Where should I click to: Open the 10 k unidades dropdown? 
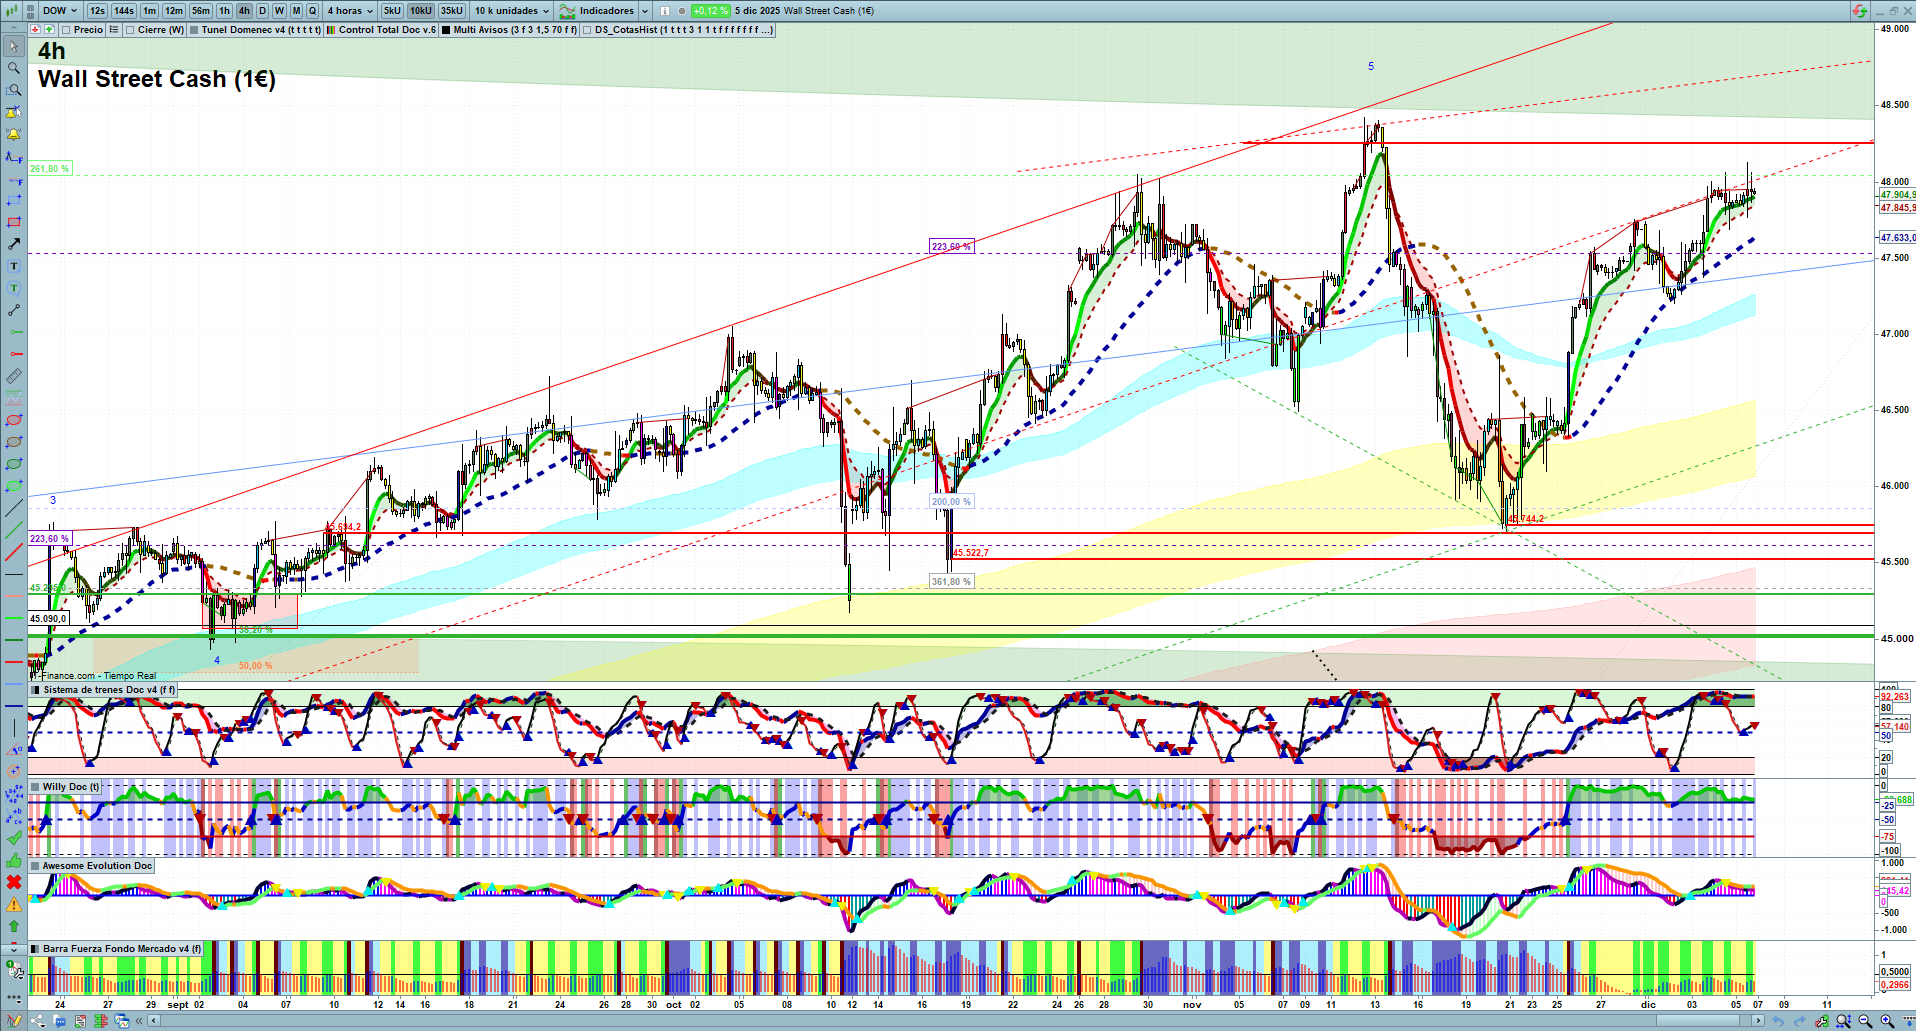point(512,11)
